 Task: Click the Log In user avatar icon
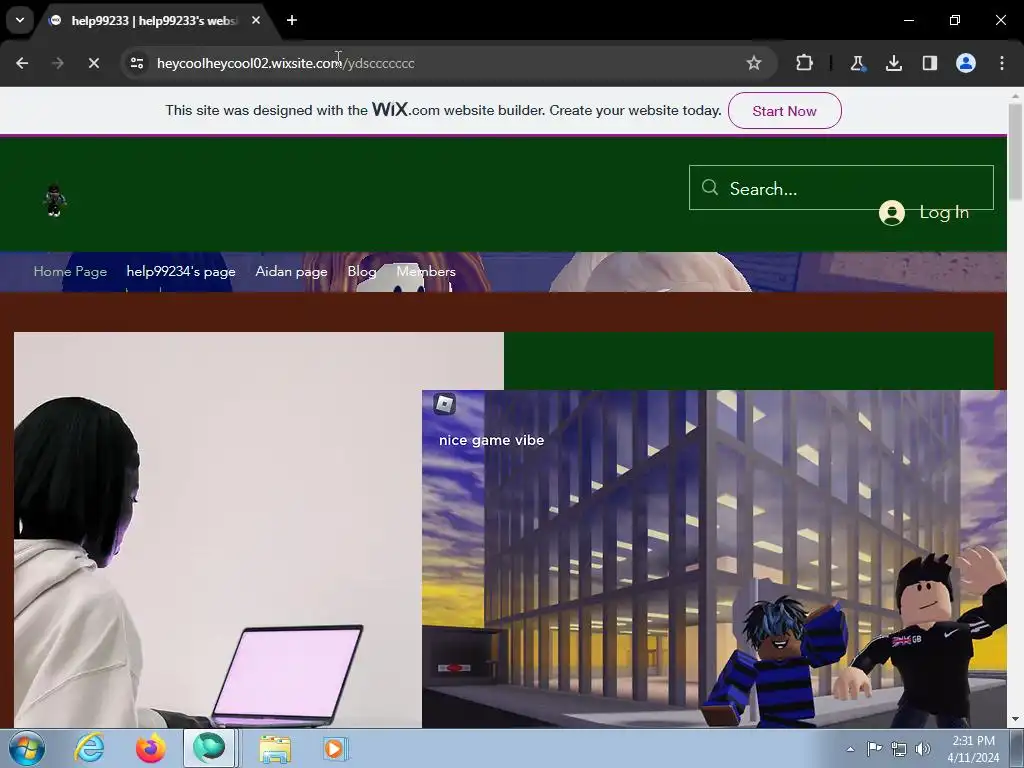click(891, 213)
